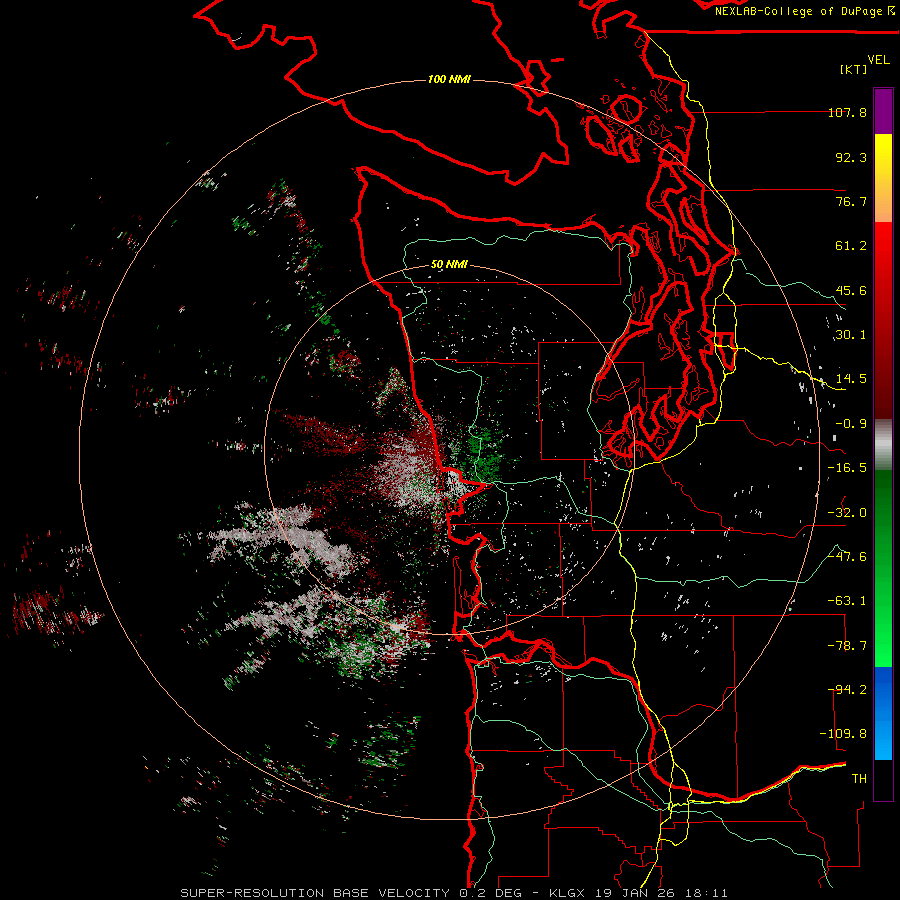Click the TH legend label

[859, 779]
